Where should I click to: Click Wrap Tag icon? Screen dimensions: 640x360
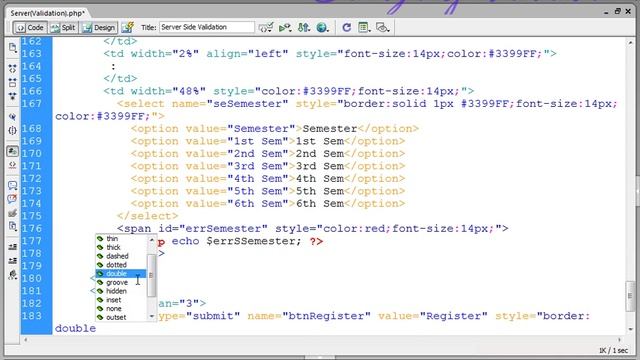click(x=12, y=213)
